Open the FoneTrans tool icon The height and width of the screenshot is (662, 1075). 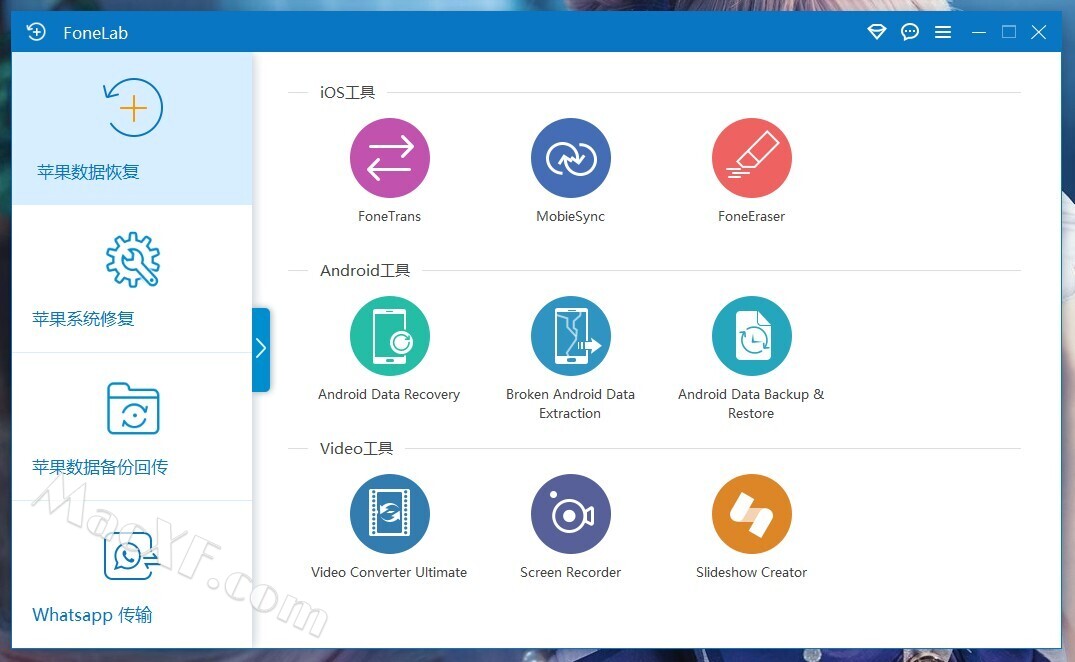click(389, 158)
